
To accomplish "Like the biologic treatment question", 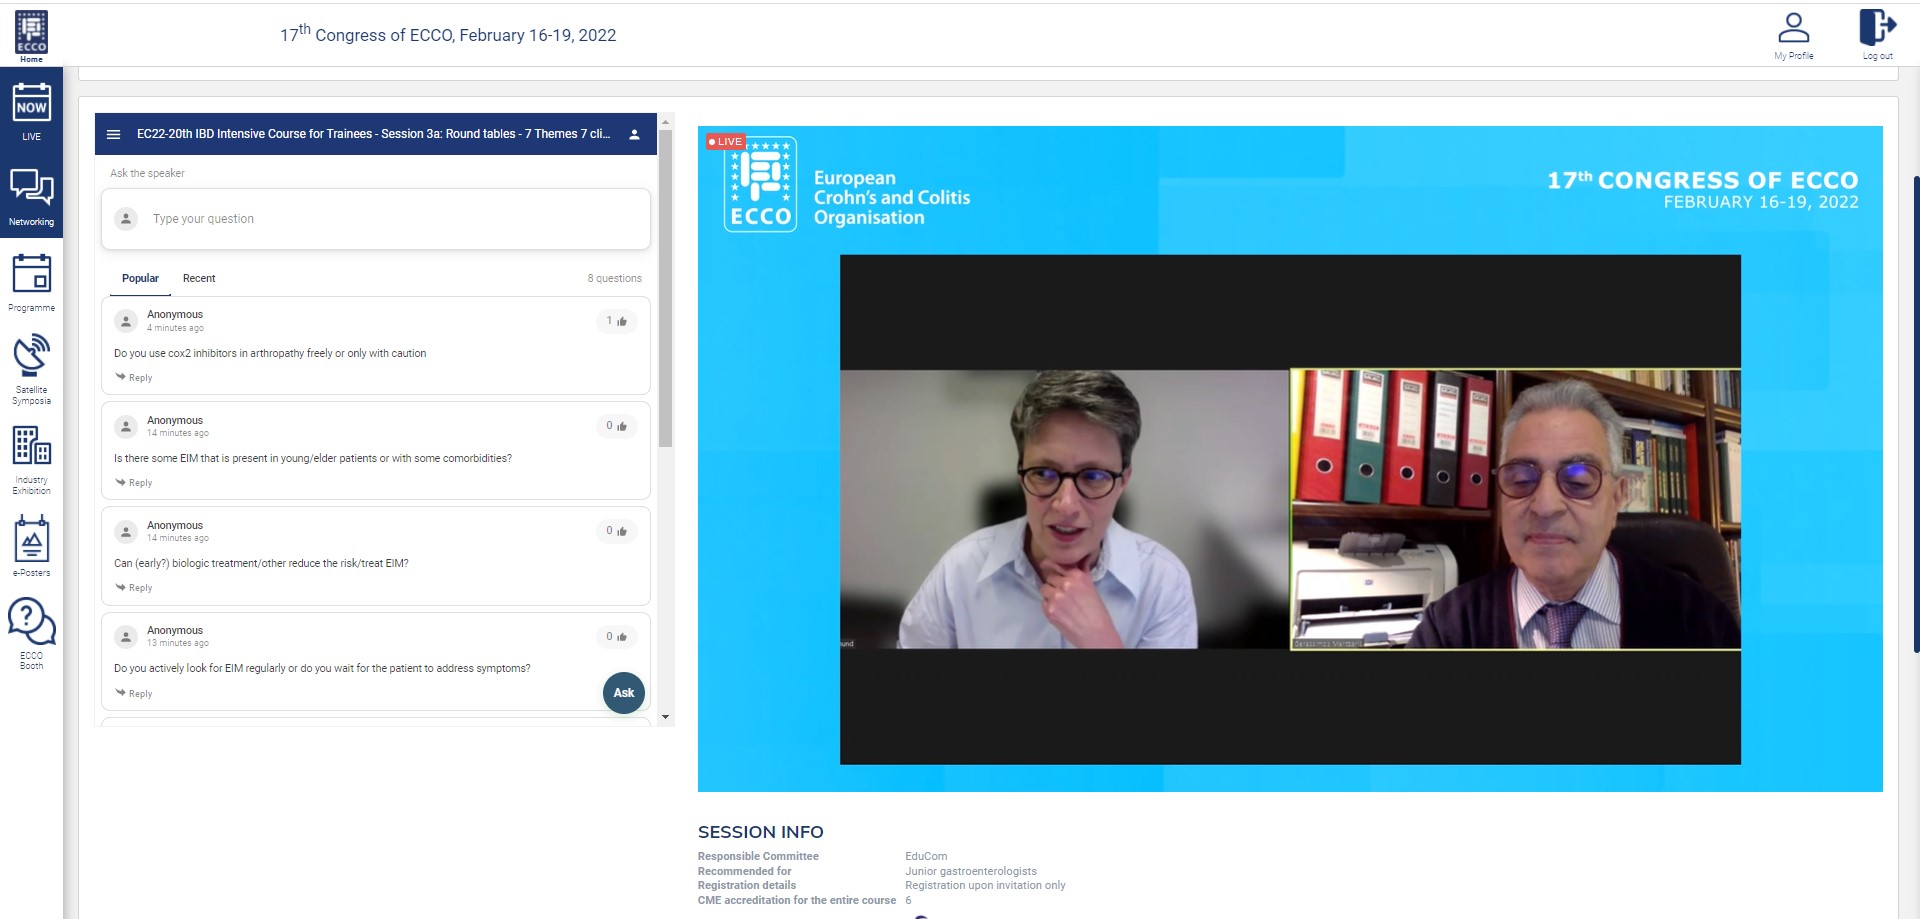I will (x=617, y=531).
